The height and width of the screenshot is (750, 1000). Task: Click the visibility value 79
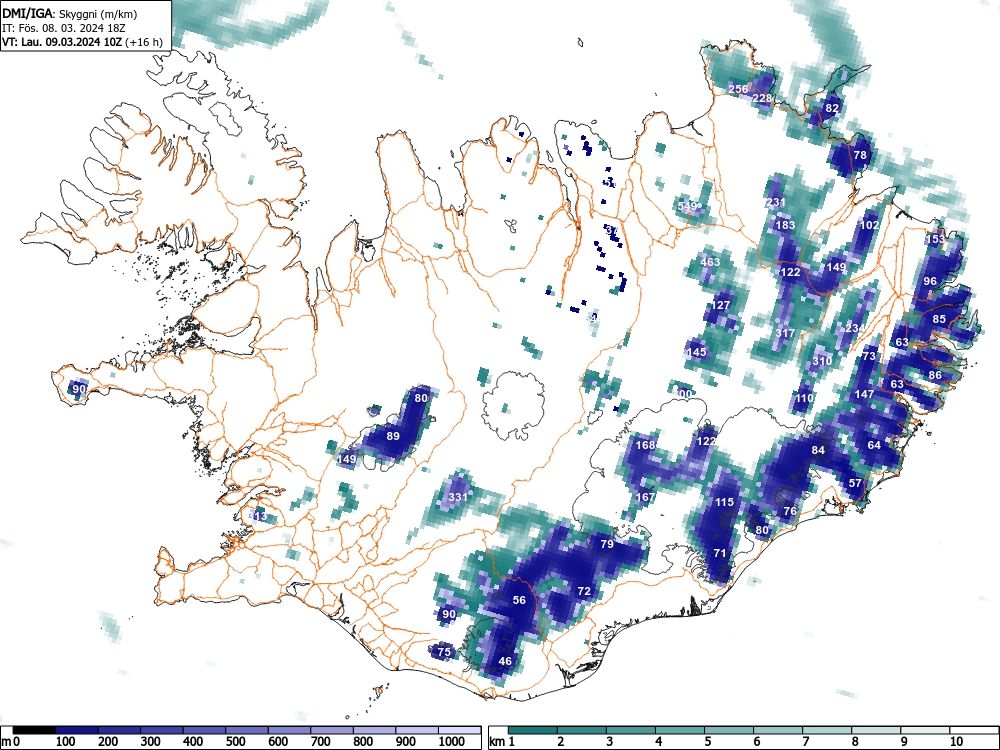click(x=607, y=544)
